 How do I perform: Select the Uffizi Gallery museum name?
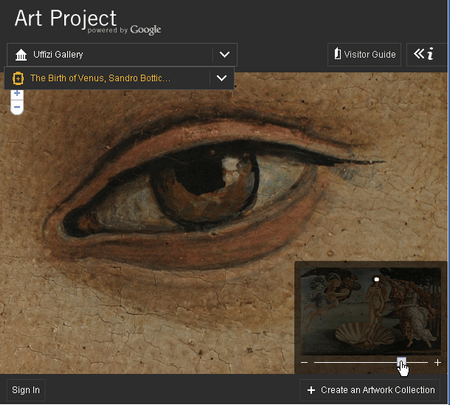click(58, 54)
